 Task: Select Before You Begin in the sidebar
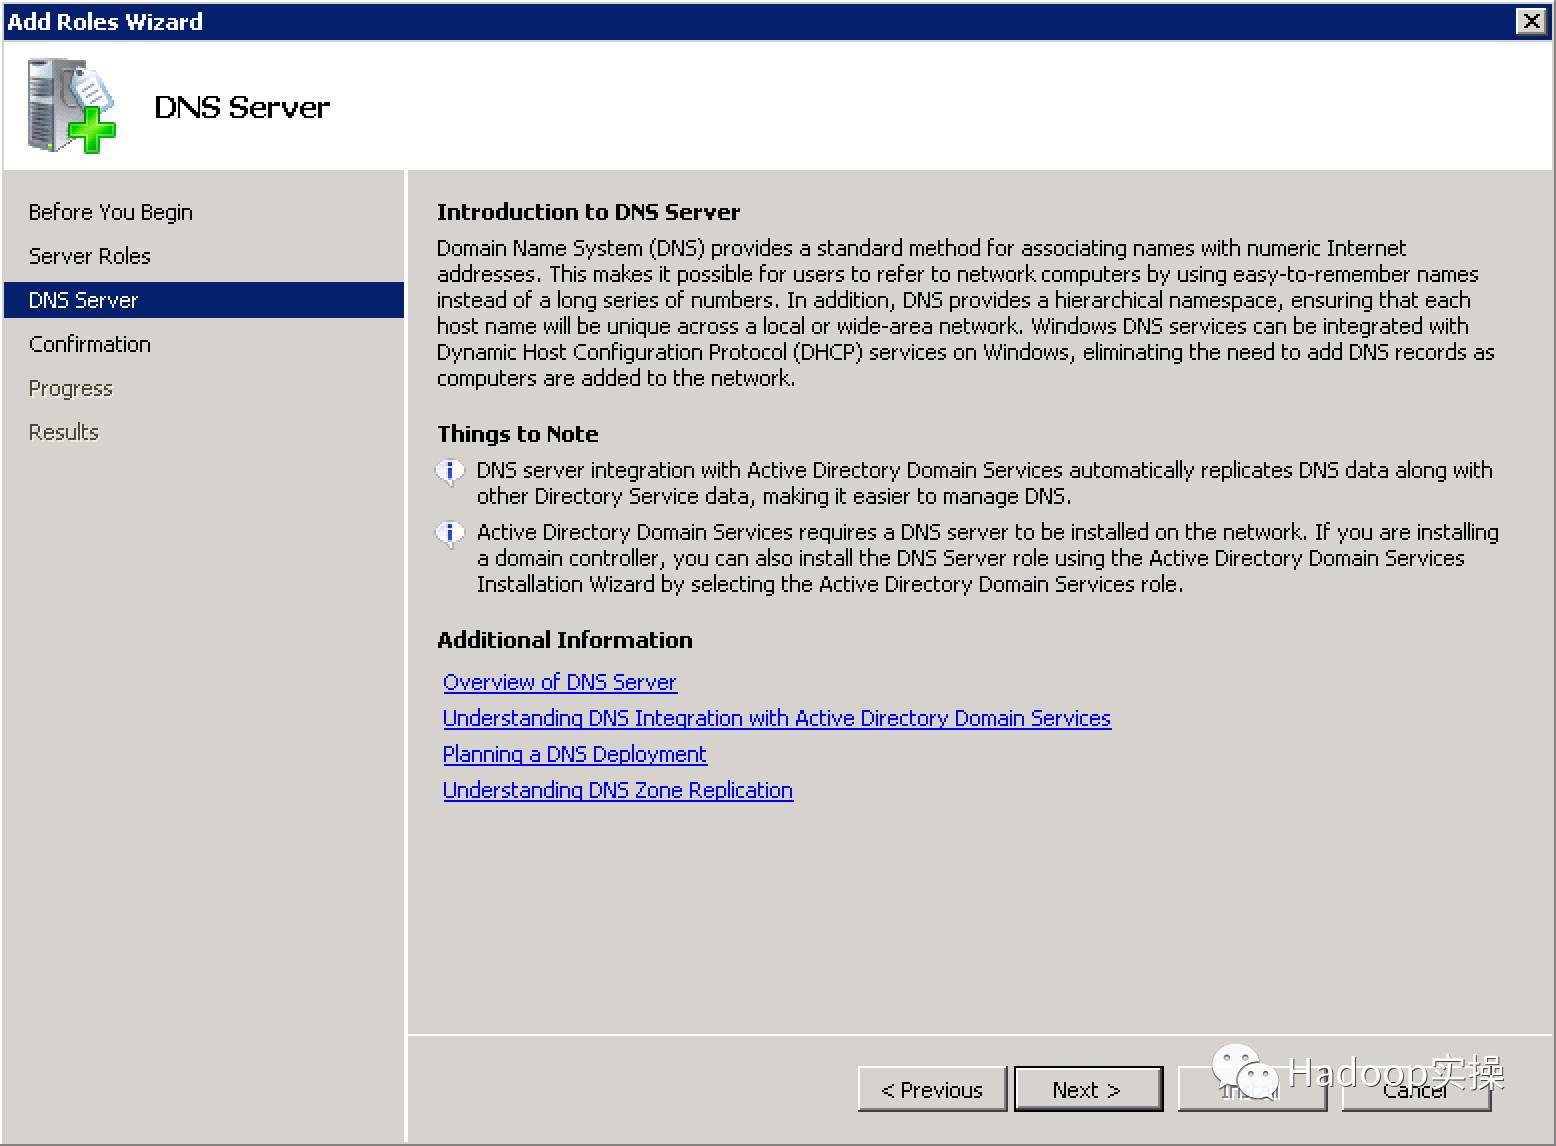[110, 211]
